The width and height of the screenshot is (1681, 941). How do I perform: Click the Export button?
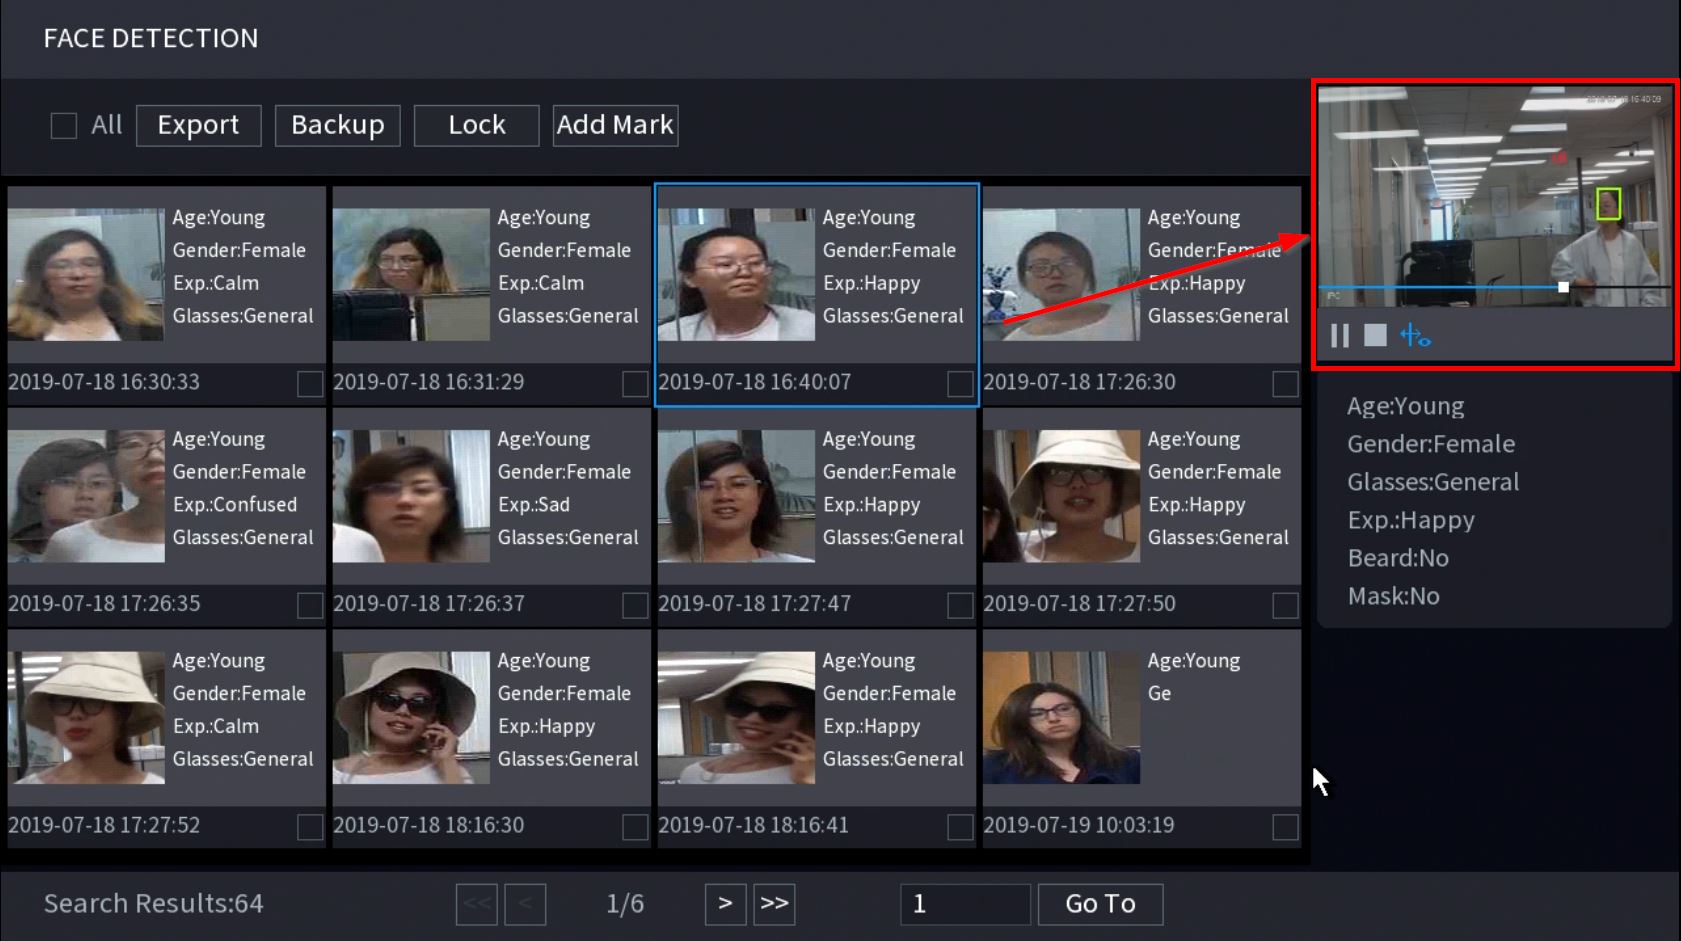pyautogui.click(x=198, y=126)
